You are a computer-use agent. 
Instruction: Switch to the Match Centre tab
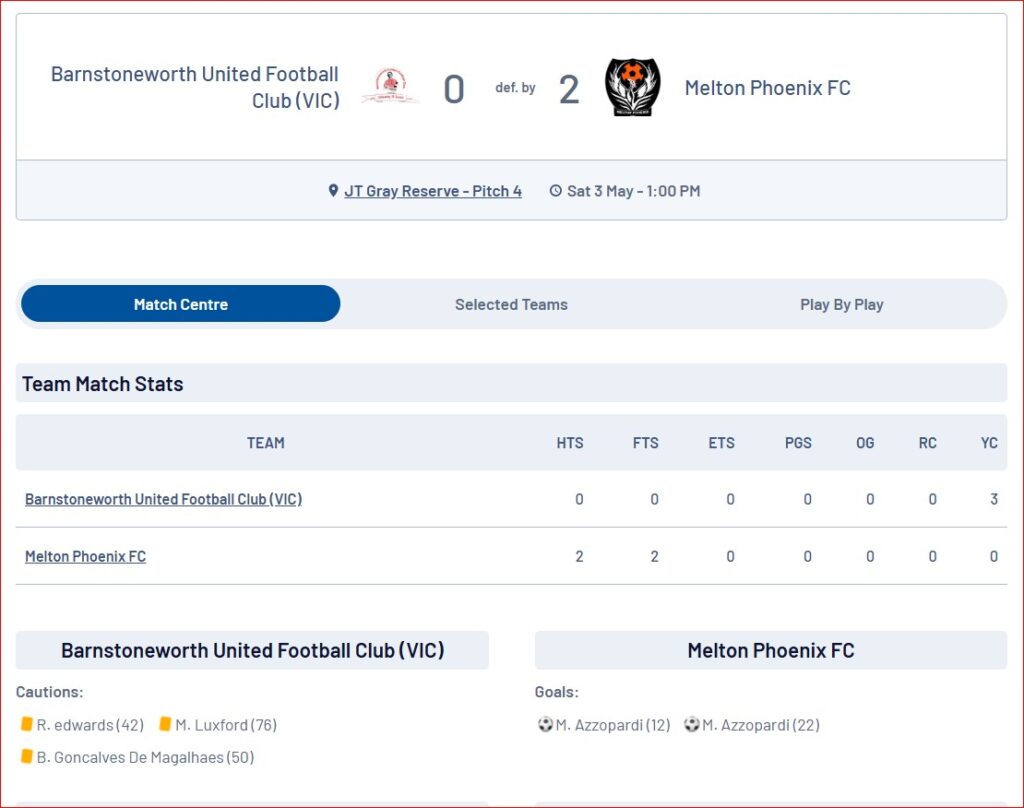[181, 304]
